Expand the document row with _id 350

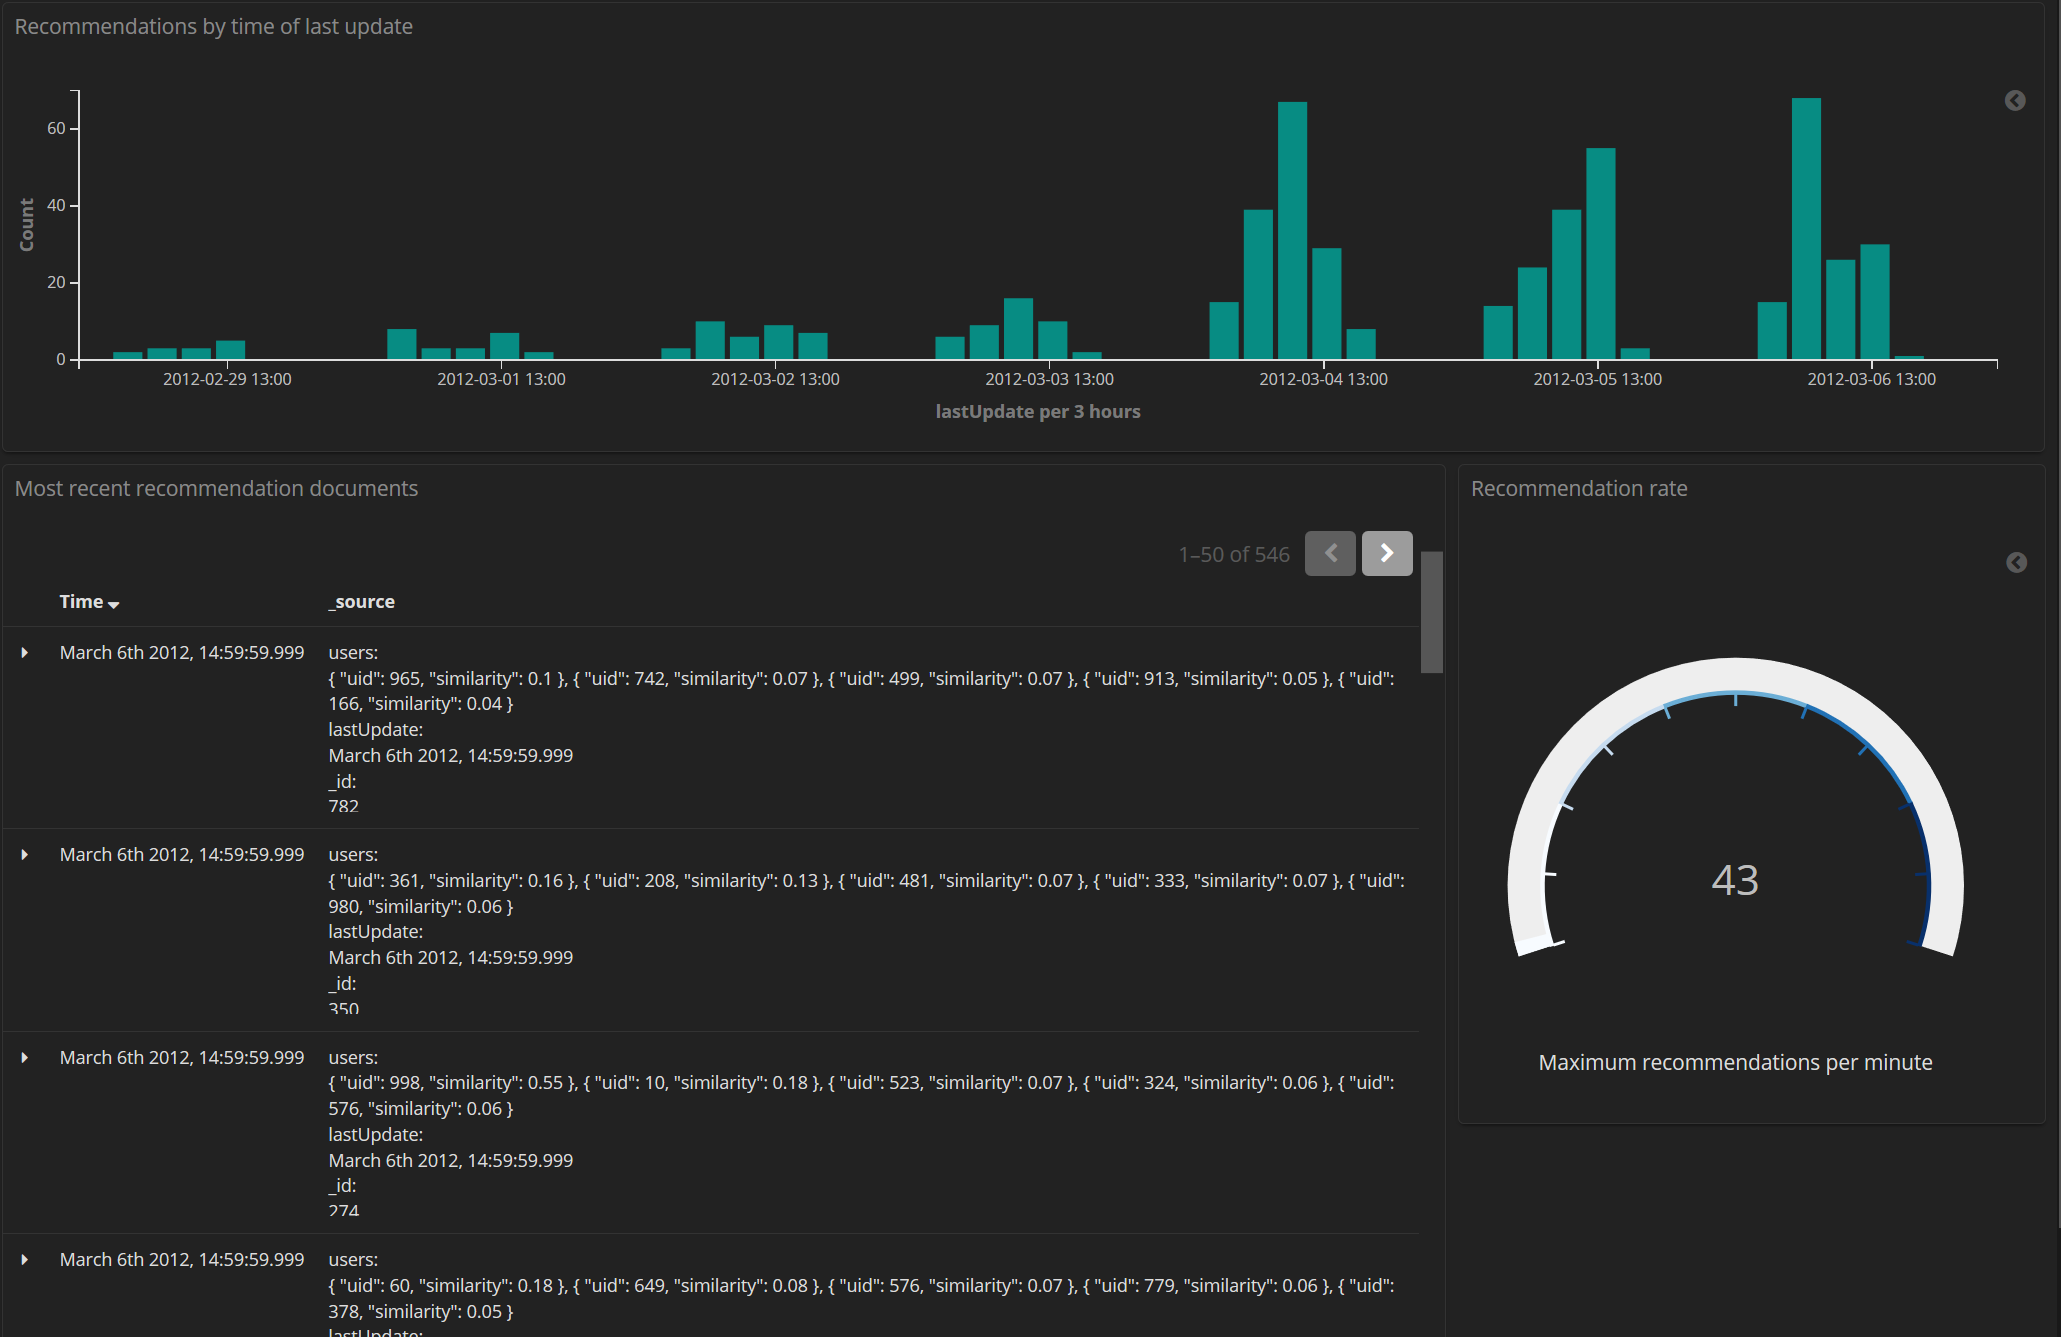tap(25, 855)
